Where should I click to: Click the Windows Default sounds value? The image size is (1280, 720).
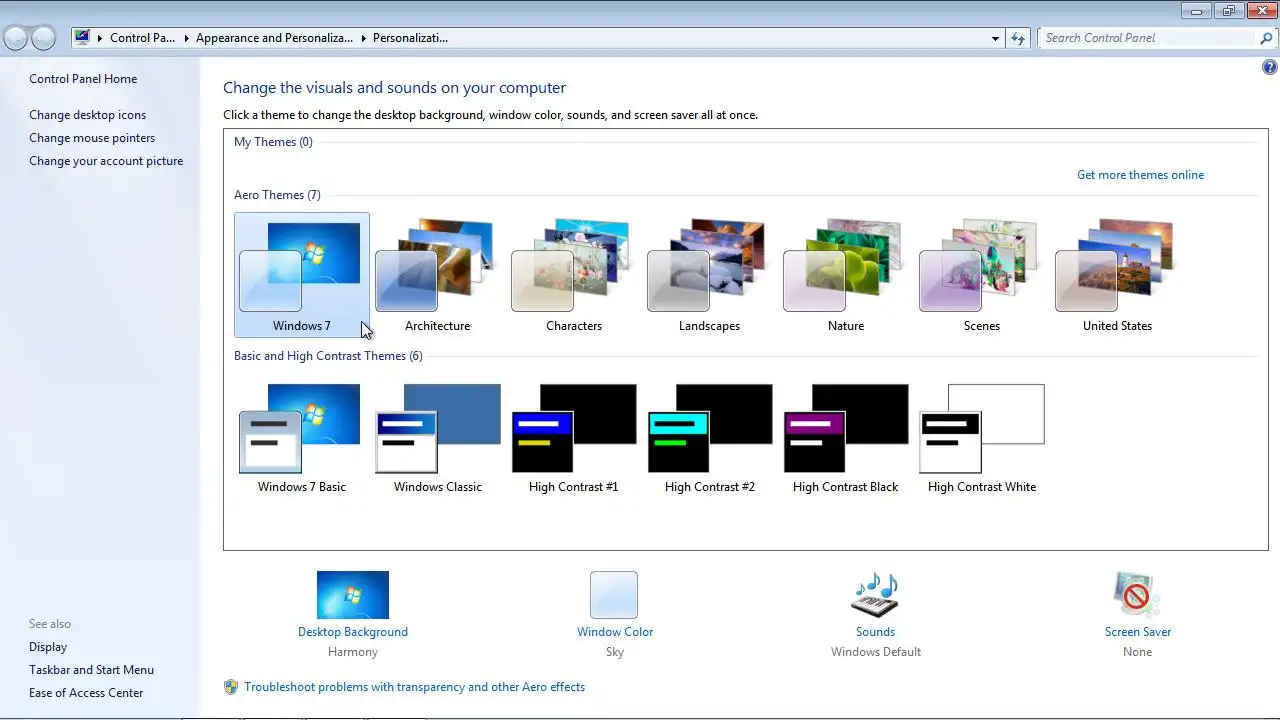coord(876,652)
